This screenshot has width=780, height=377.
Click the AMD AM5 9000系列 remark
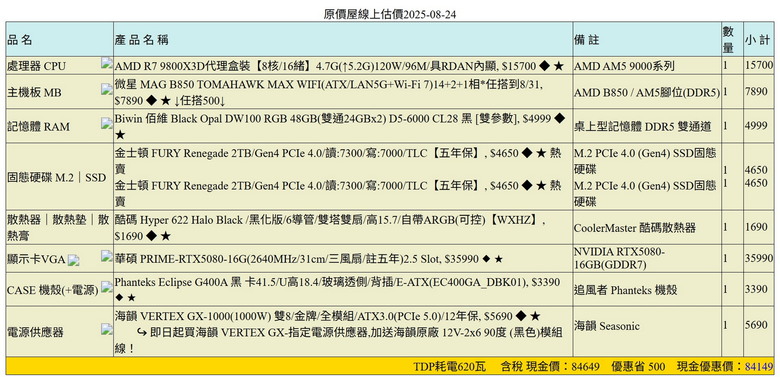[x=624, y=66]
